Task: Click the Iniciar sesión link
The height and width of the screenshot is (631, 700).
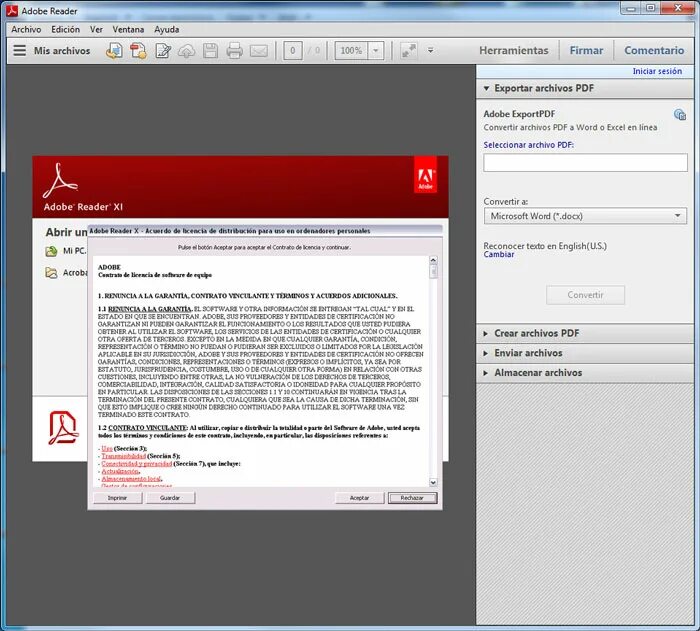Action: pyautogui.click(x=657, y=71)
